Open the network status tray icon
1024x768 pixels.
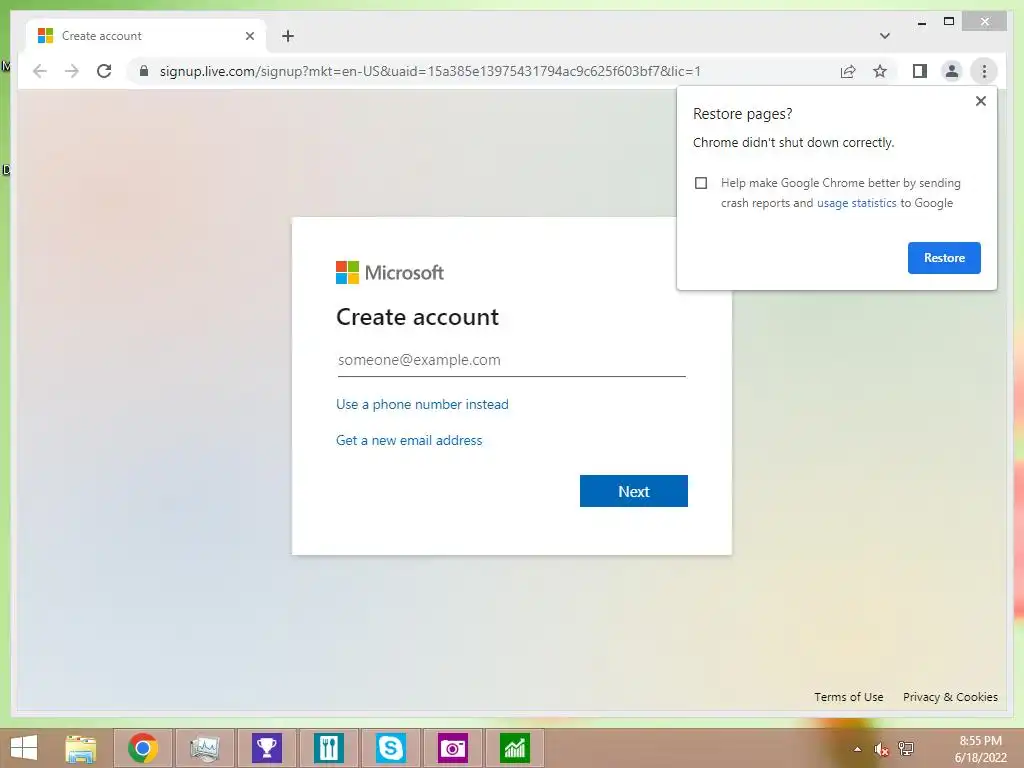pyautogui.click(x=906, y=749)
